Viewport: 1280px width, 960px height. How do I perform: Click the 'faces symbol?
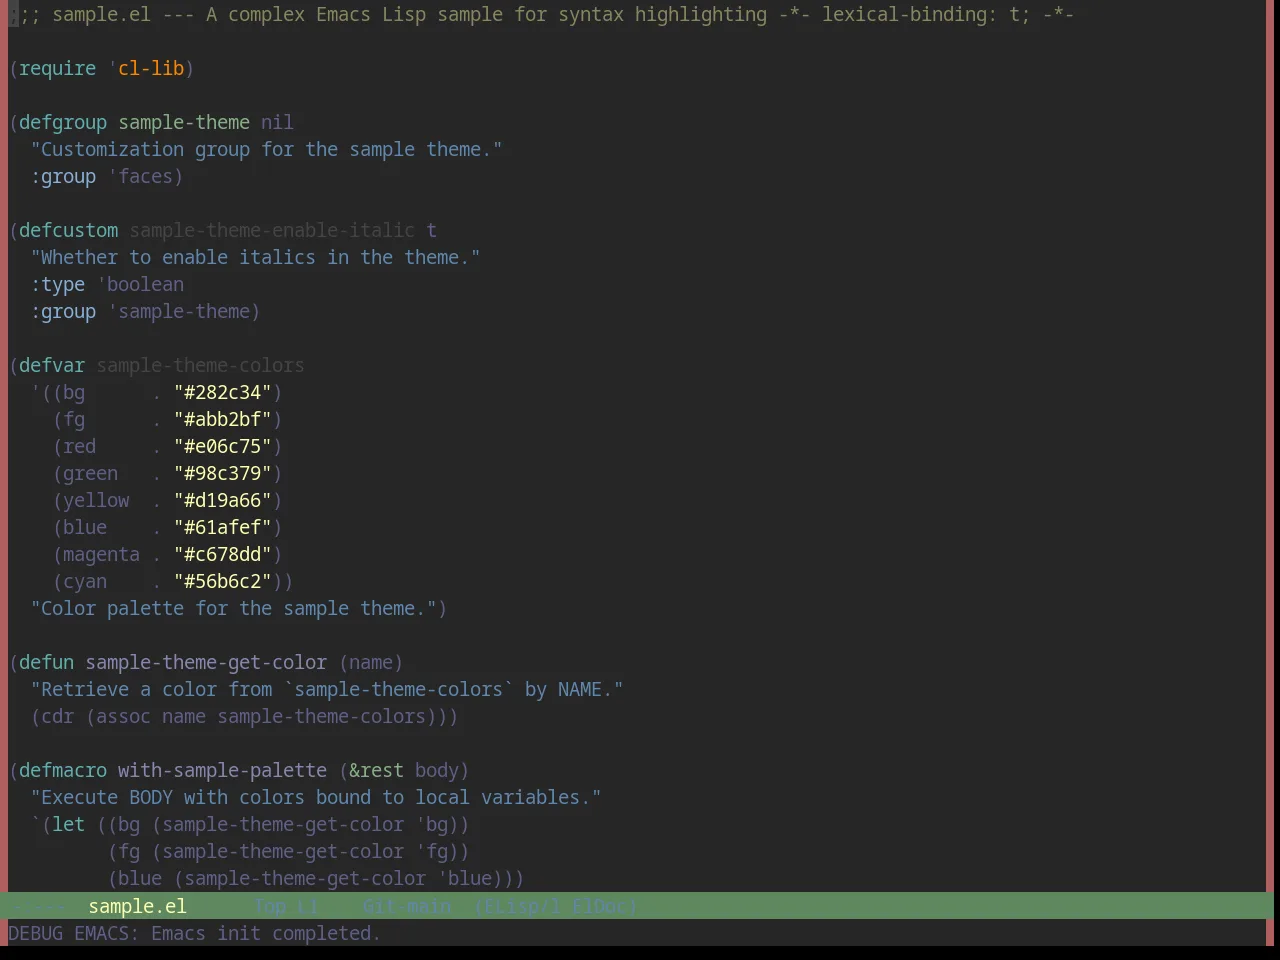click(140, 176)
